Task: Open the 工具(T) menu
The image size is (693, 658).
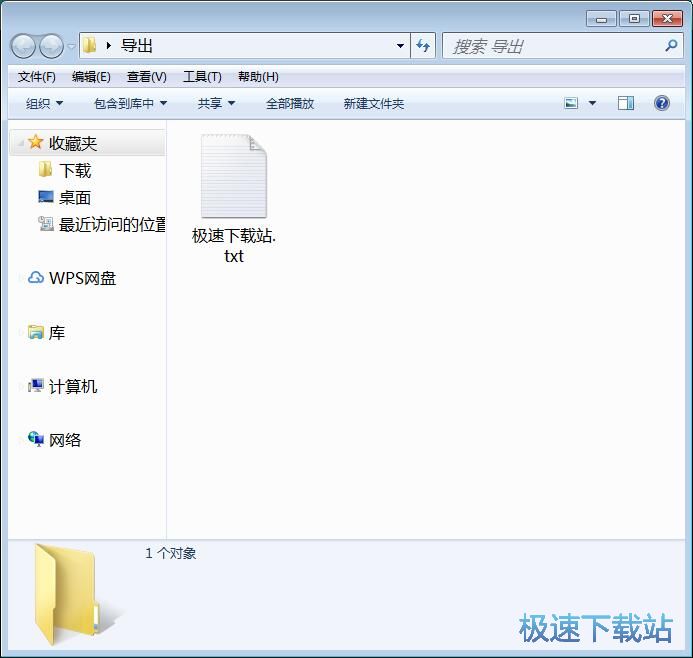Action: tap(202, 77)
